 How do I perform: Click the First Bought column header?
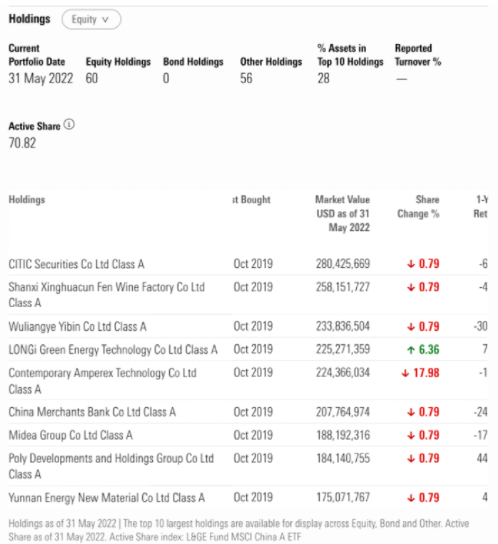pos(252,200)
